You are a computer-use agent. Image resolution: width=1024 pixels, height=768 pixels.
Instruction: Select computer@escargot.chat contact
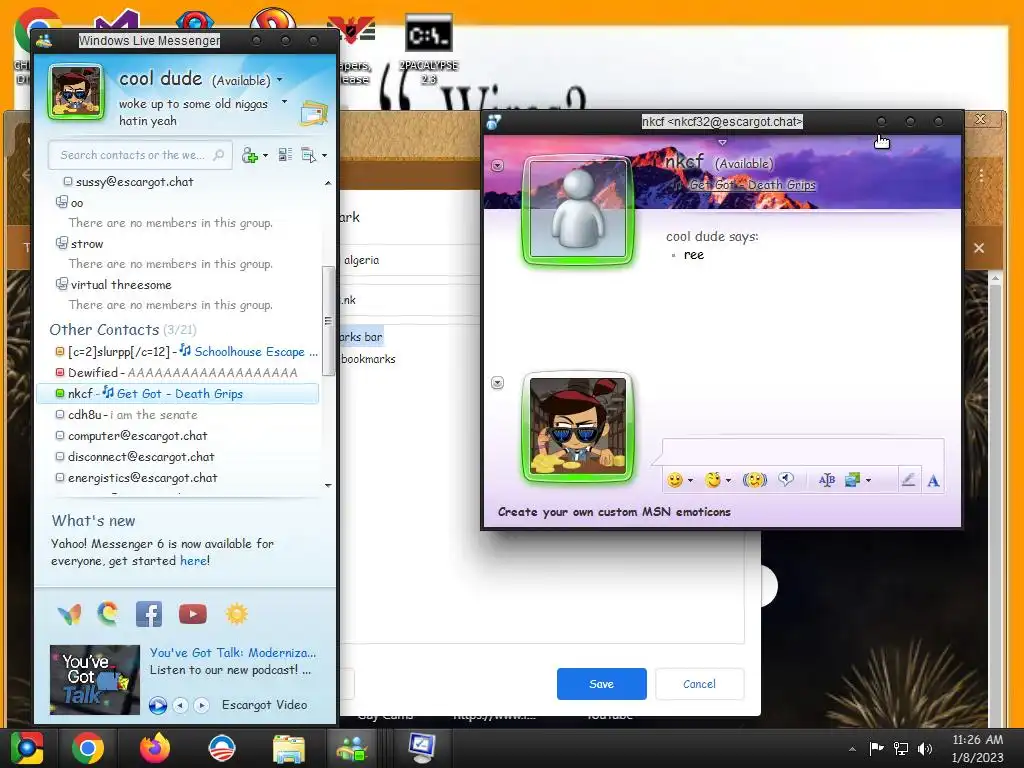point(131,436)
